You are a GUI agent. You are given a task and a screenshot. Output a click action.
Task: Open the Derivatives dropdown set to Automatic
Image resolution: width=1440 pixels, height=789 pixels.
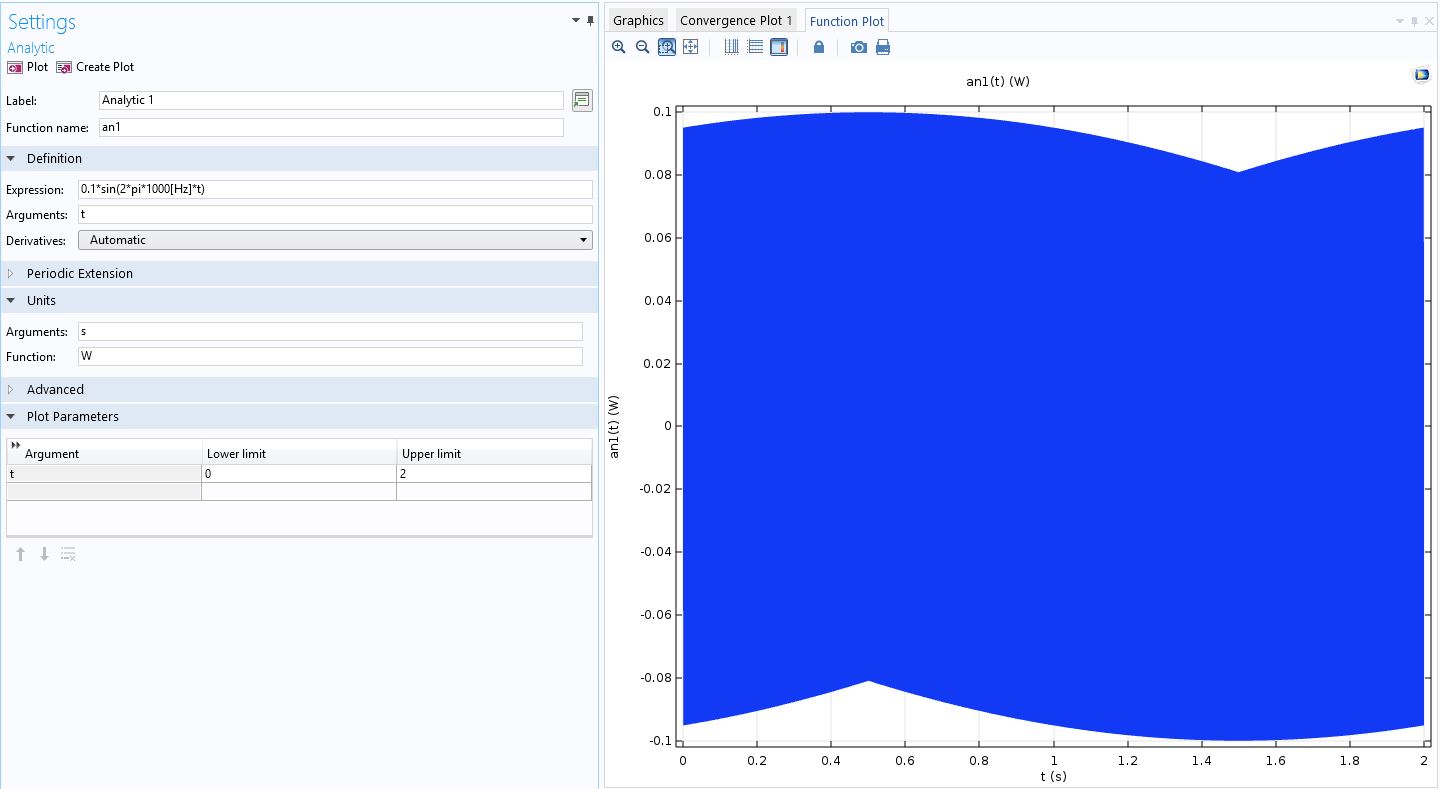(x=335, y=240)
